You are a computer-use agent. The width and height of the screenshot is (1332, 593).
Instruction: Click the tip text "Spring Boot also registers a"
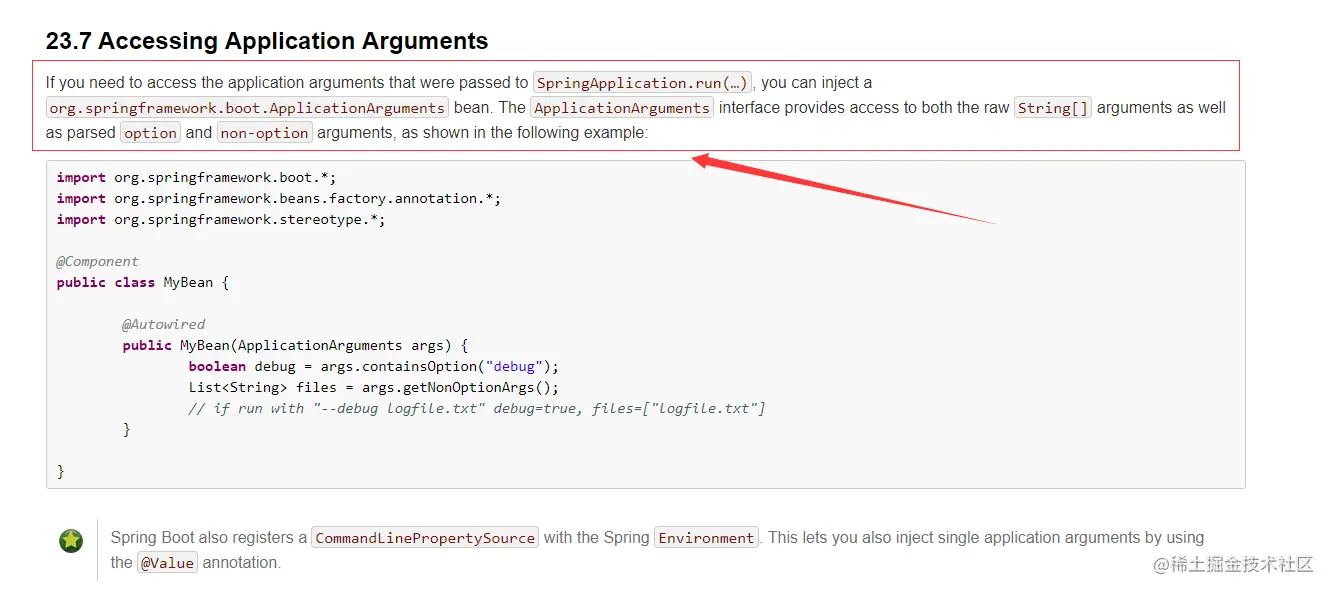tap(209, 537)
